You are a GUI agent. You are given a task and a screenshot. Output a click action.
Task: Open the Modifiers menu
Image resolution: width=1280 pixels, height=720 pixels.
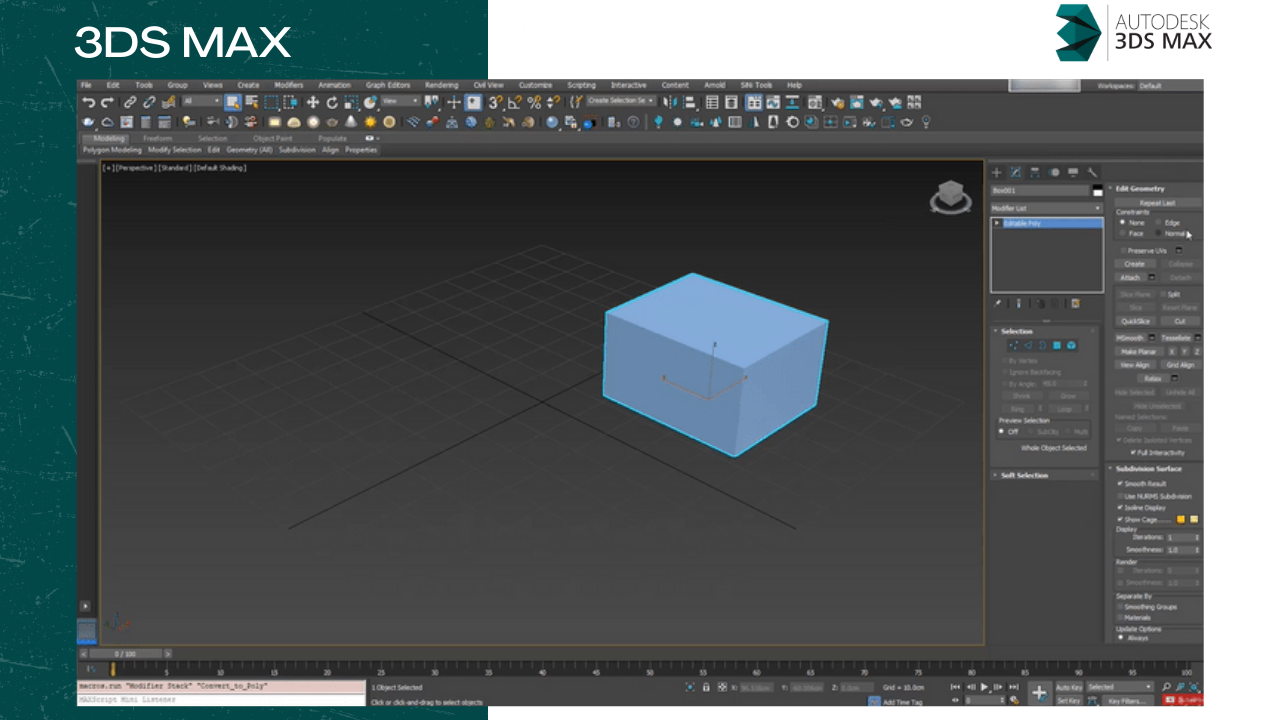(x=288, y=85)
